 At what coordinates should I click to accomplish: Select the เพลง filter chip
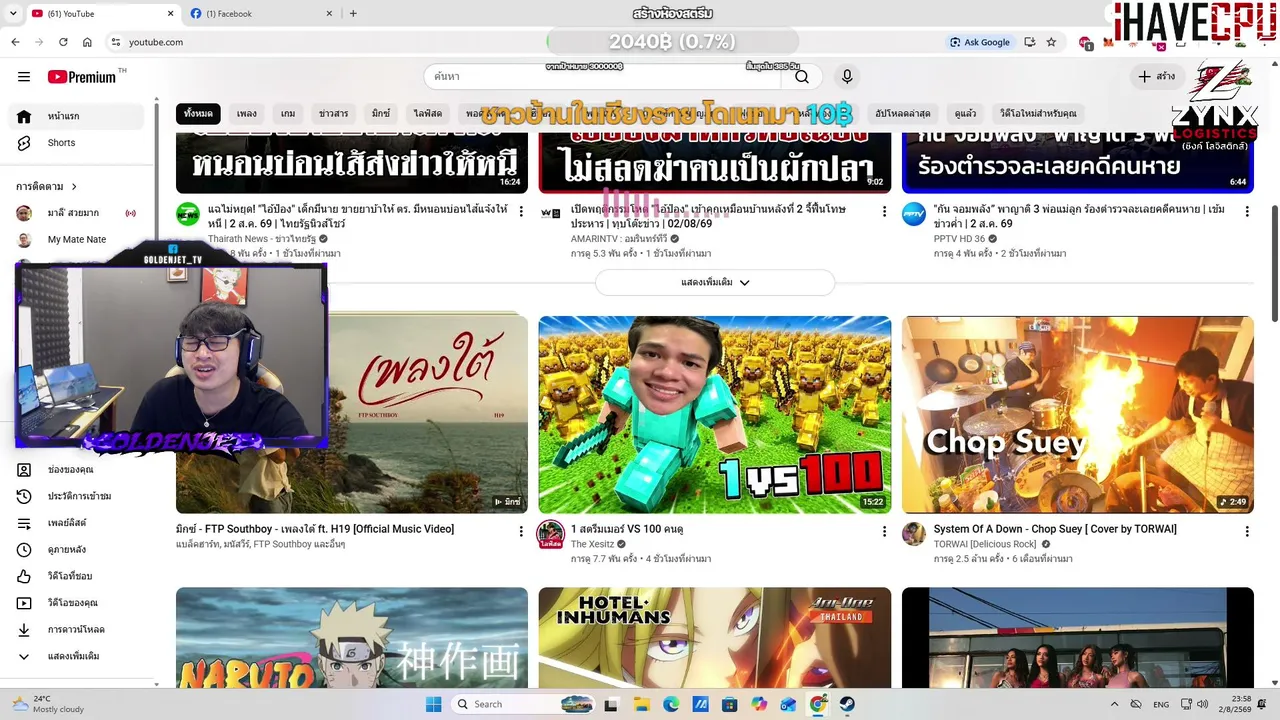pos(247,114)
